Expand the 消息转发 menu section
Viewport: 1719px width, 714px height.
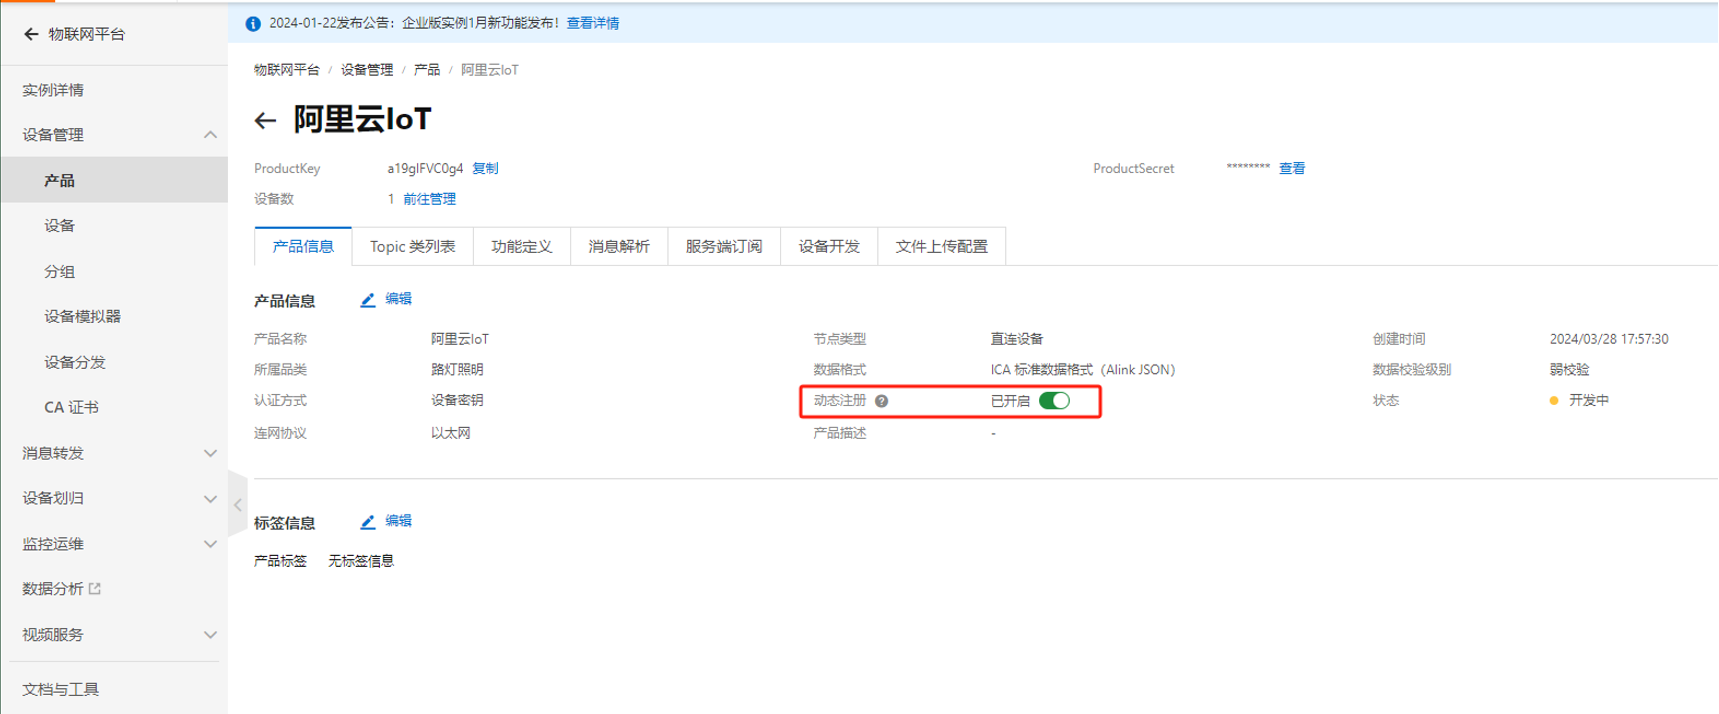point(210,453)
